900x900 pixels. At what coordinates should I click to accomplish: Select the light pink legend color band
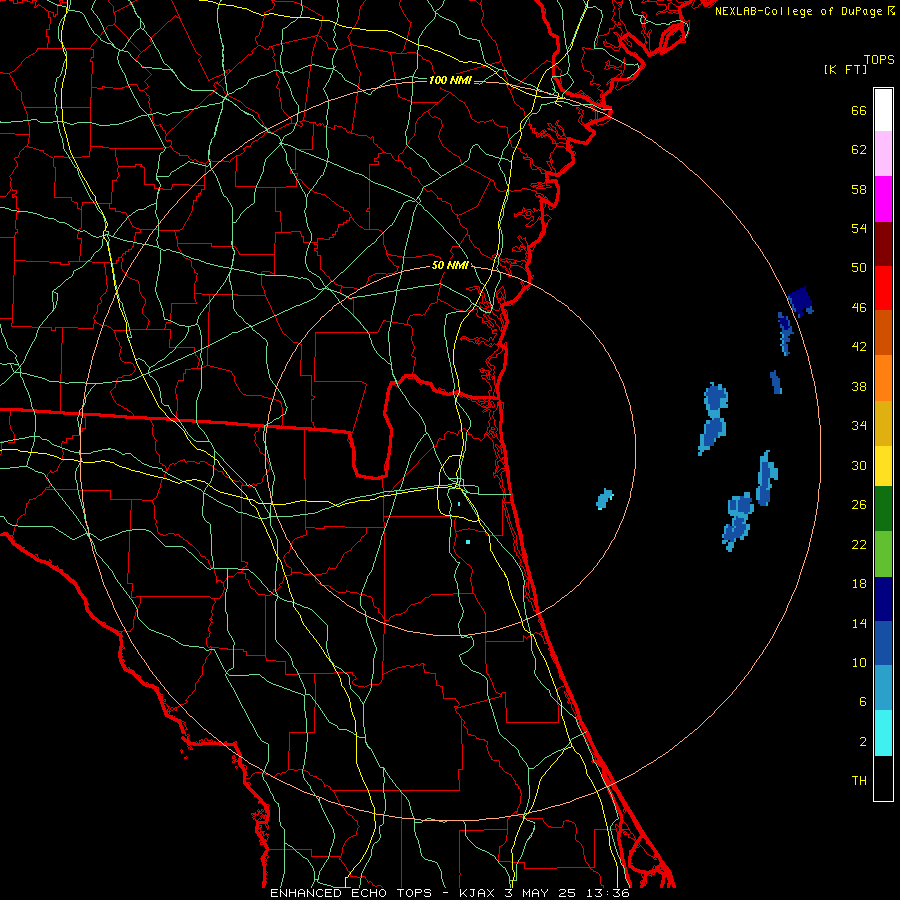(x=883, y=153)
